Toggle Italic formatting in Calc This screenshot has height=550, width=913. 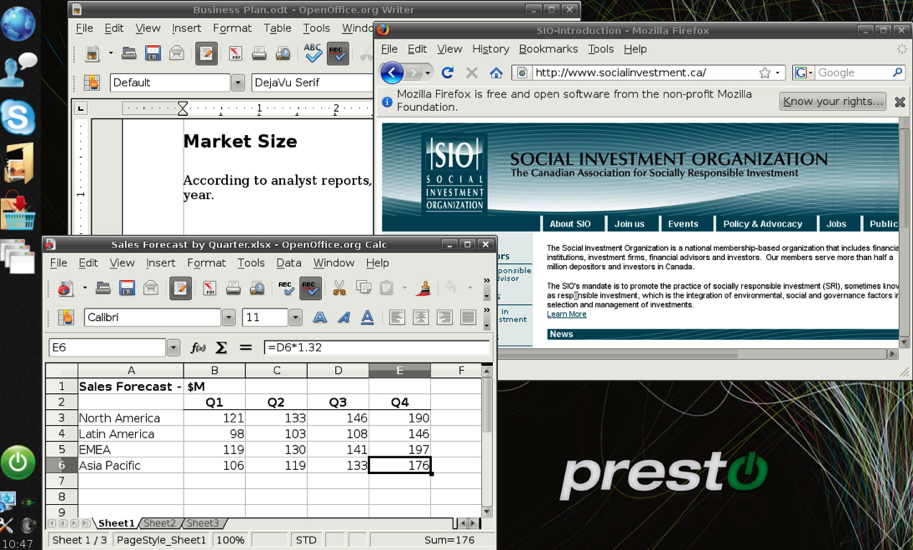pyautogui.click(x=344, y=317)
